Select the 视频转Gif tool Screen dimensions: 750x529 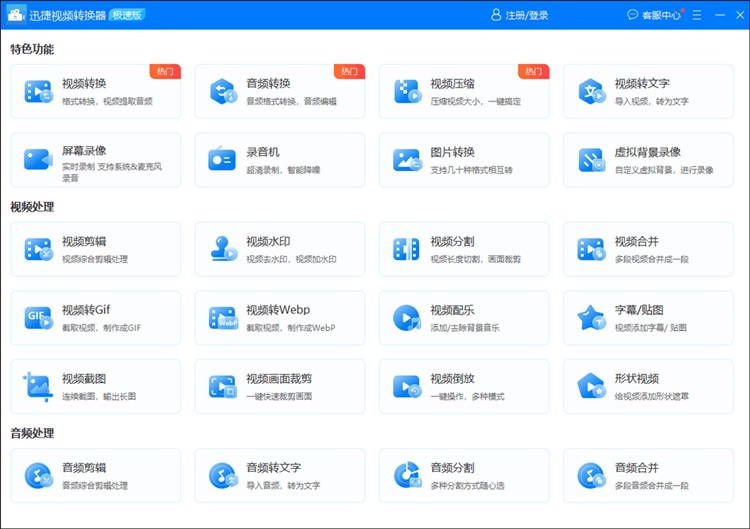click(95, 317)
